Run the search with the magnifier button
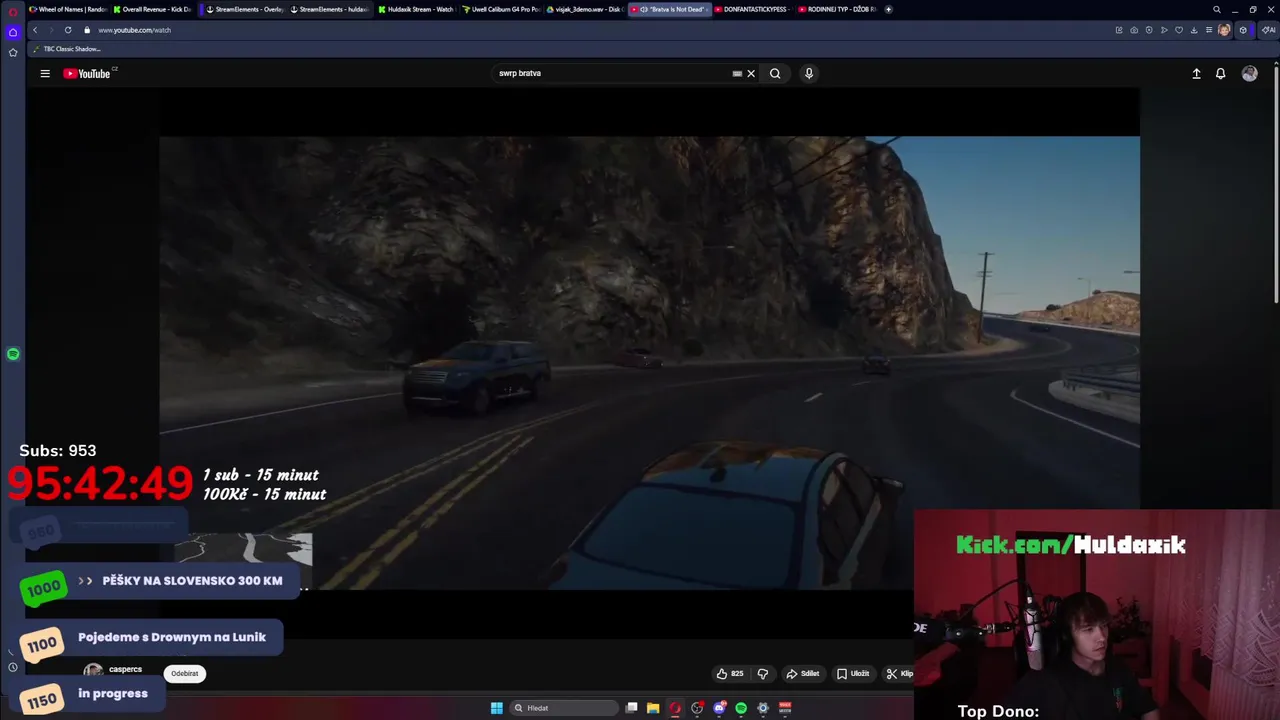 (x=775, y=73)
